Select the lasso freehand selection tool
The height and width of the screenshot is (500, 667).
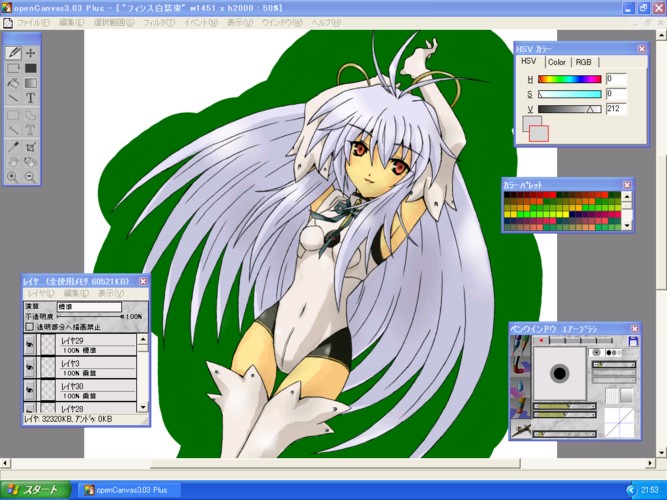click(31, 115)
